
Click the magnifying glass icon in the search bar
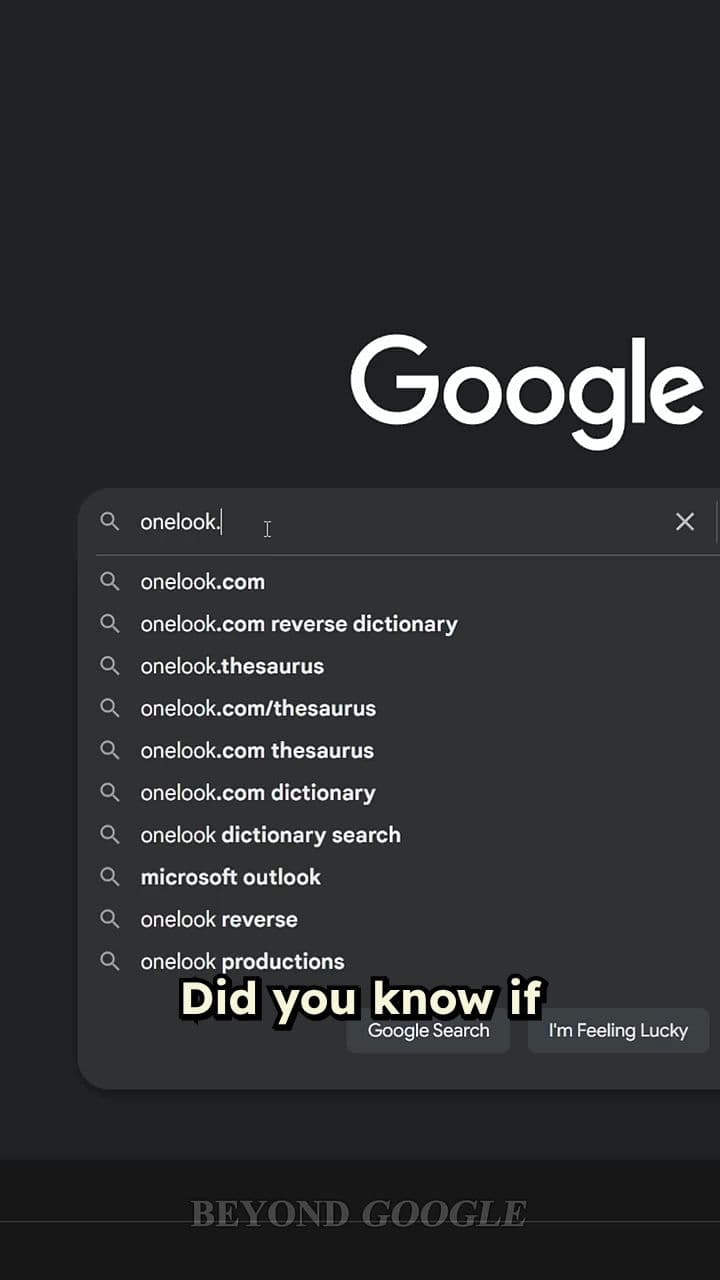tap(110, 521)
